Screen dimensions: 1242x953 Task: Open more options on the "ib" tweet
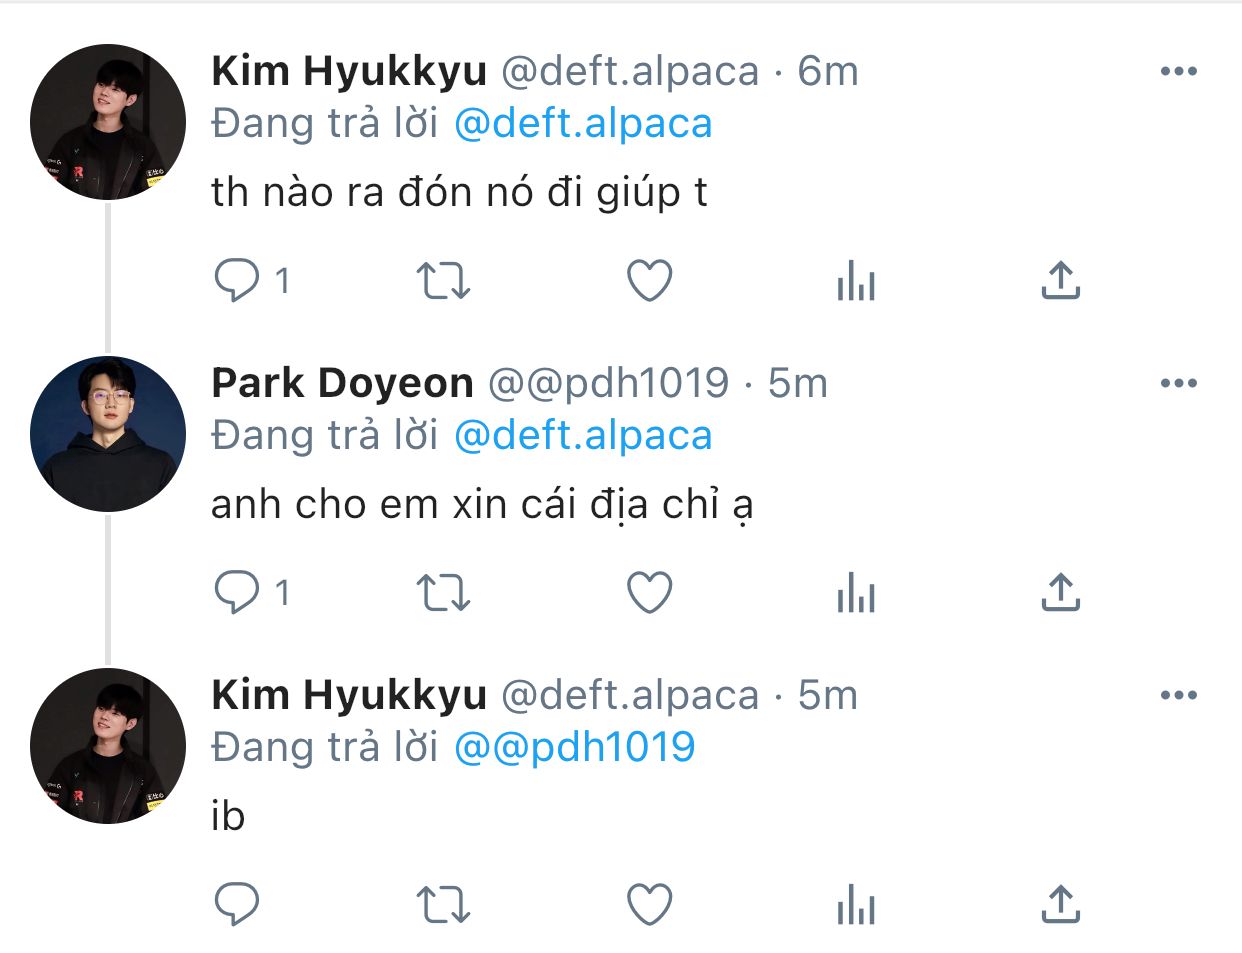[1178, 695]
